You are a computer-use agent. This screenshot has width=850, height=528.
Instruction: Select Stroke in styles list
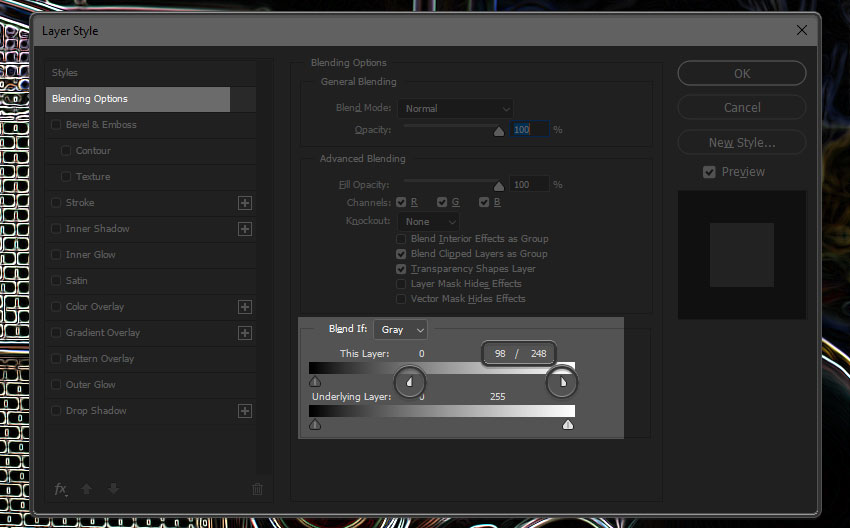coord(80,203)
